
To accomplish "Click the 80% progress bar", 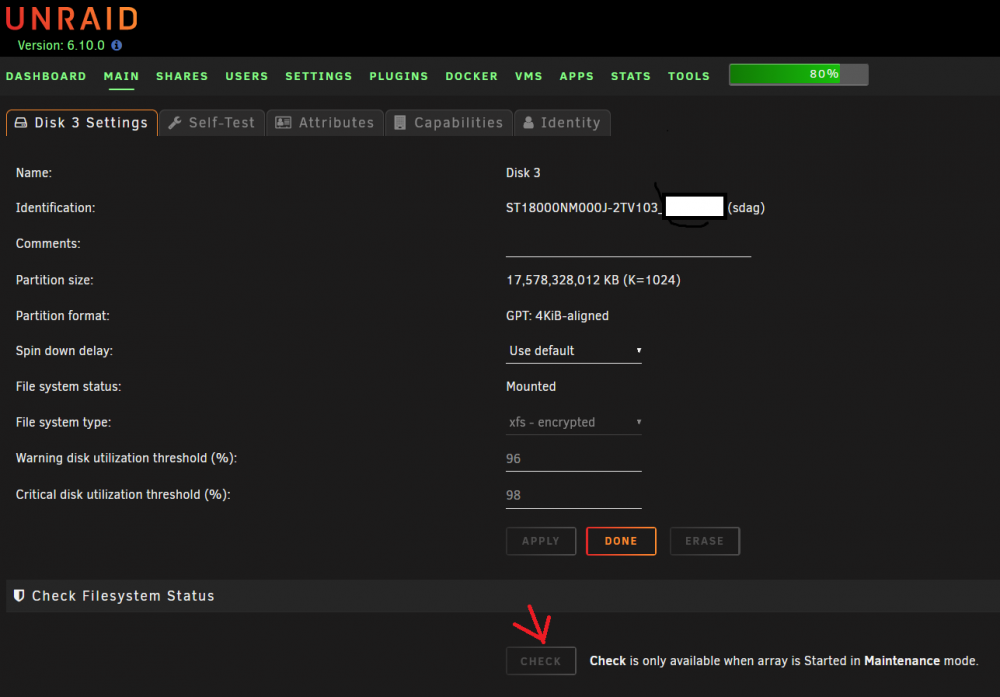I will click(x=798, y=75).
